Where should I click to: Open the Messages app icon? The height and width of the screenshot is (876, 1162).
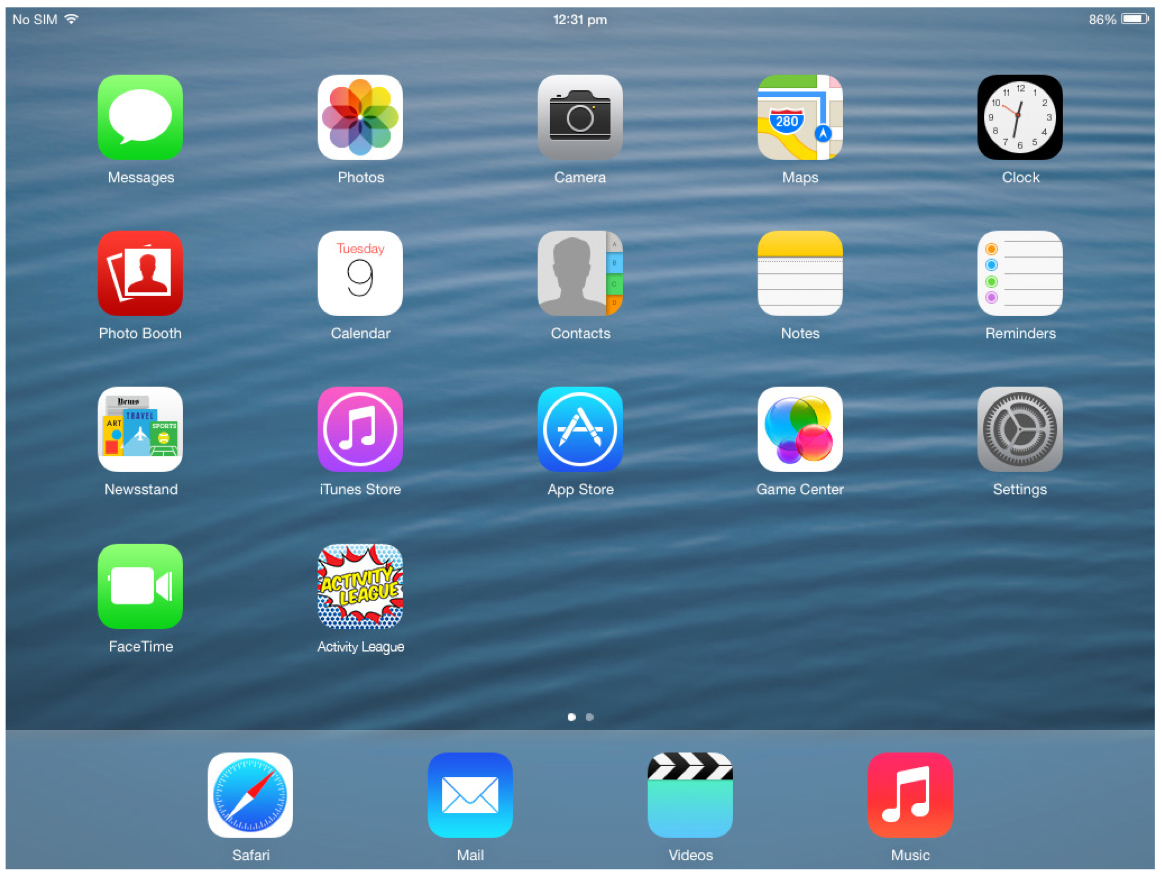(x=140, y=117)
